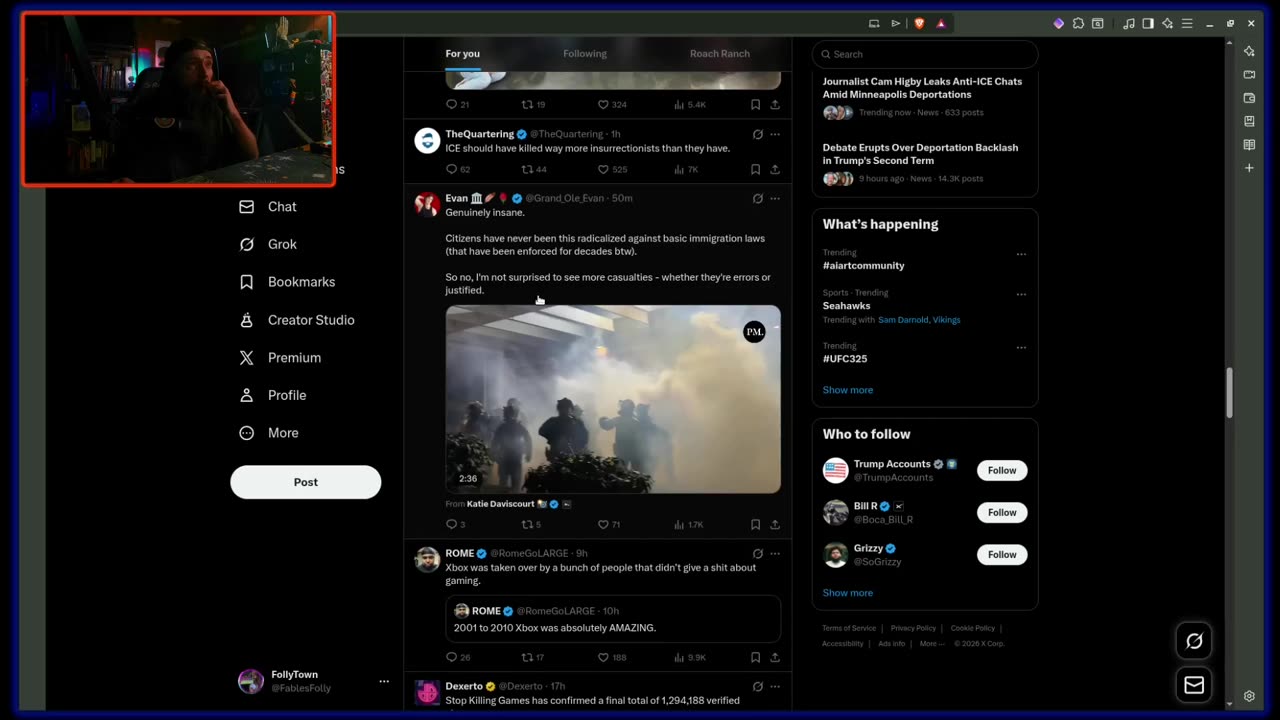Screen dimensions: 1280x720
Task: Add item with plus icon in sidebar
Action: (1249, 168)
